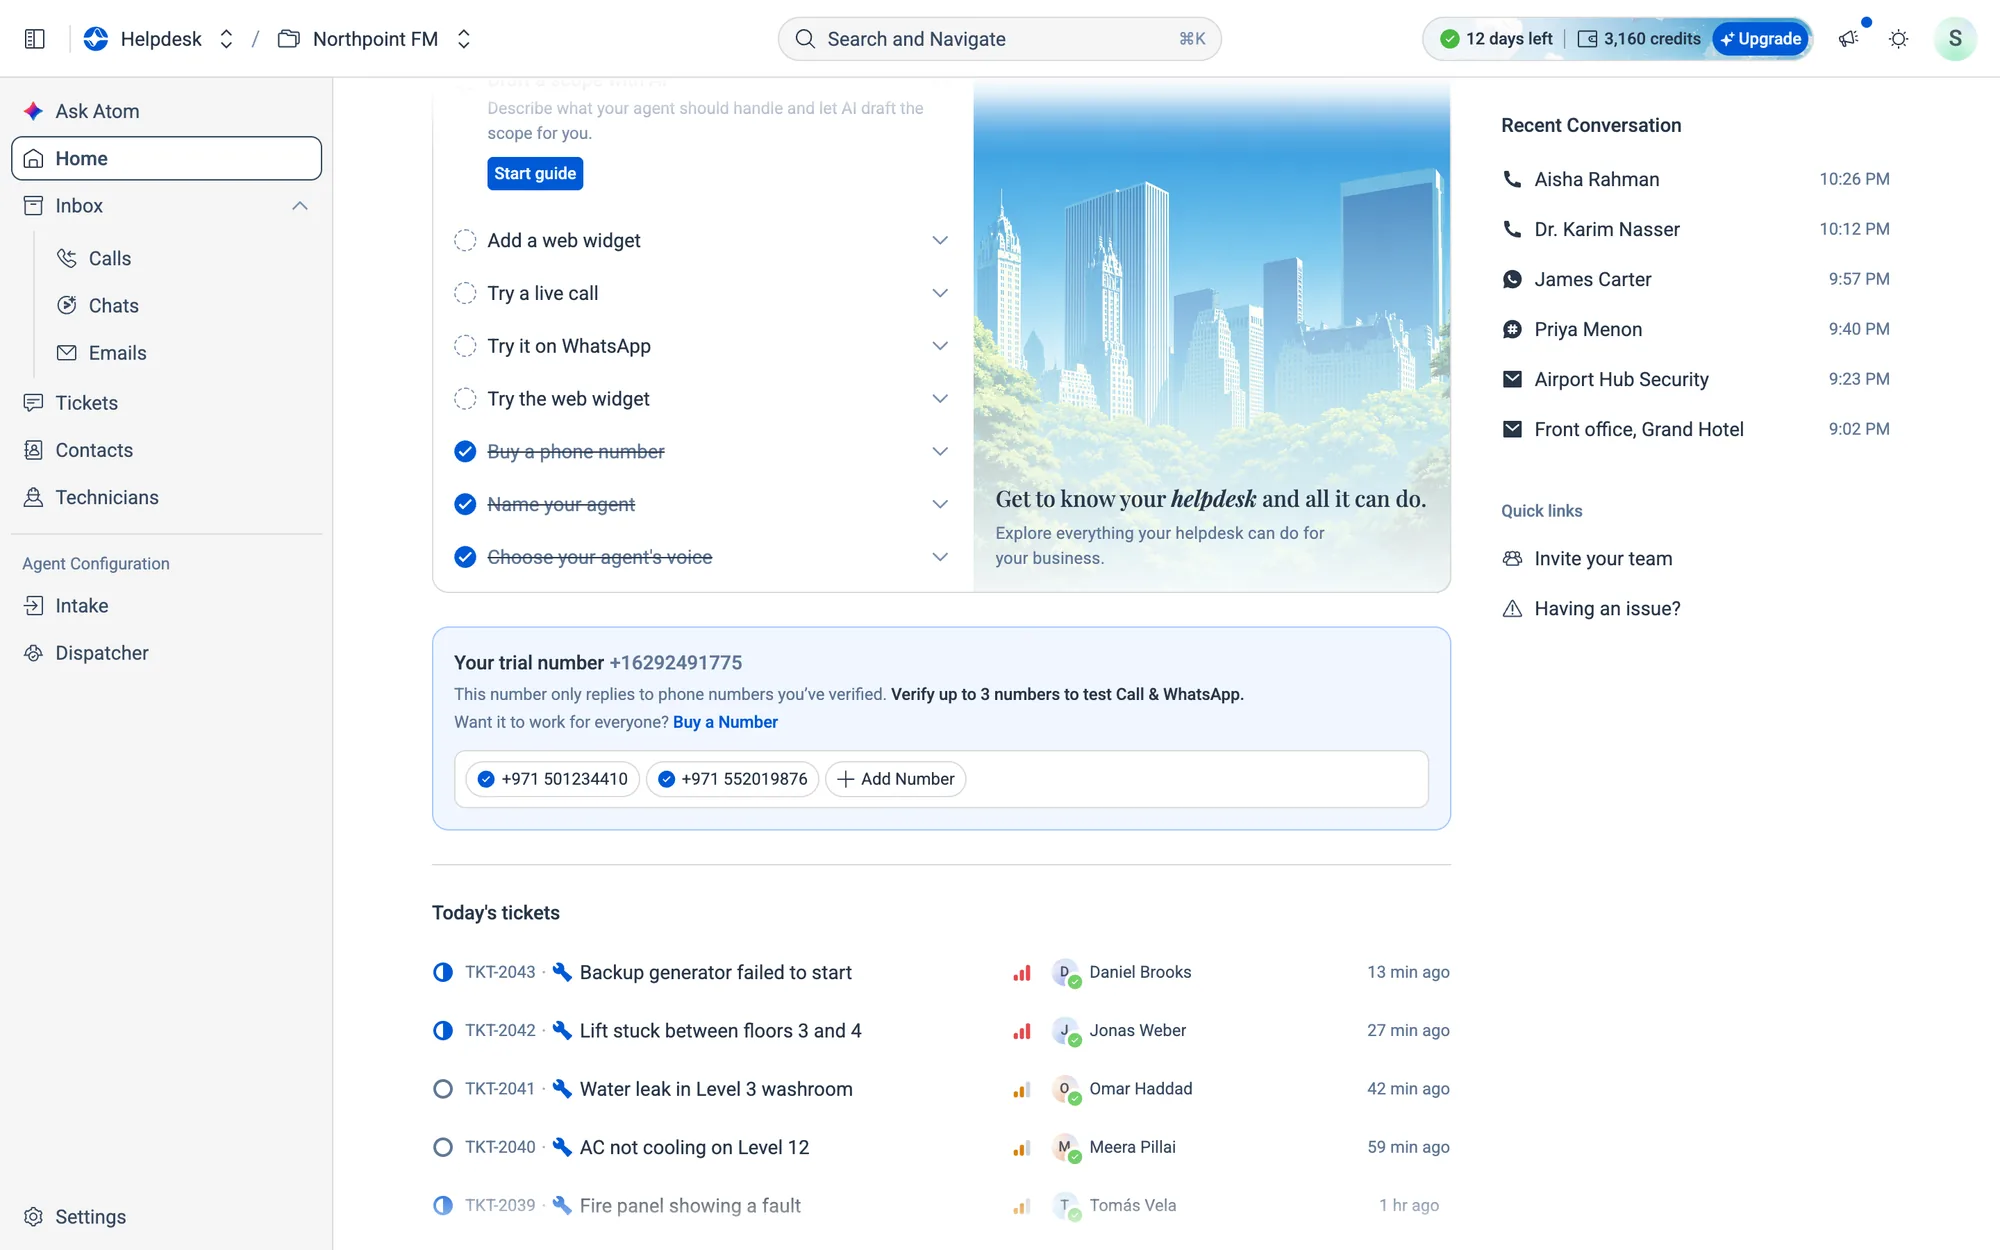Check the Try a live call step
The height and width of the screenshot is (1250, 2000).
465,293
